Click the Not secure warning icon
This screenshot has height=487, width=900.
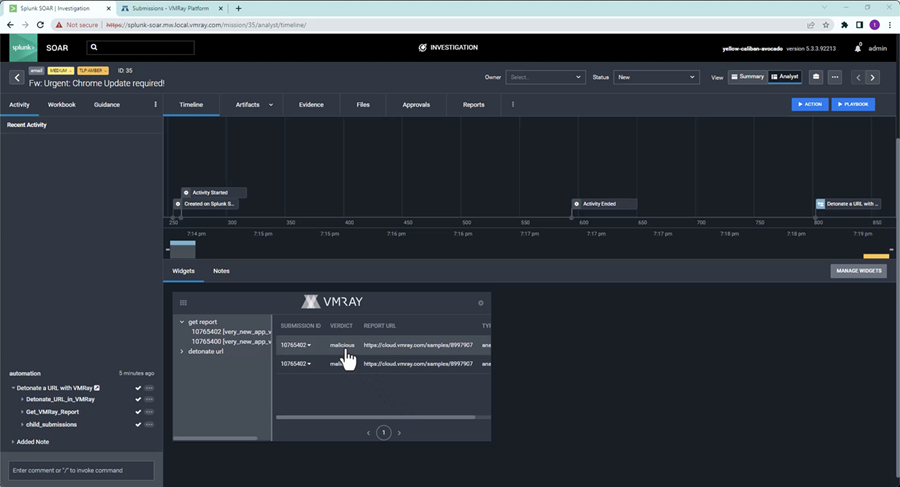click(x=59, y=25)
